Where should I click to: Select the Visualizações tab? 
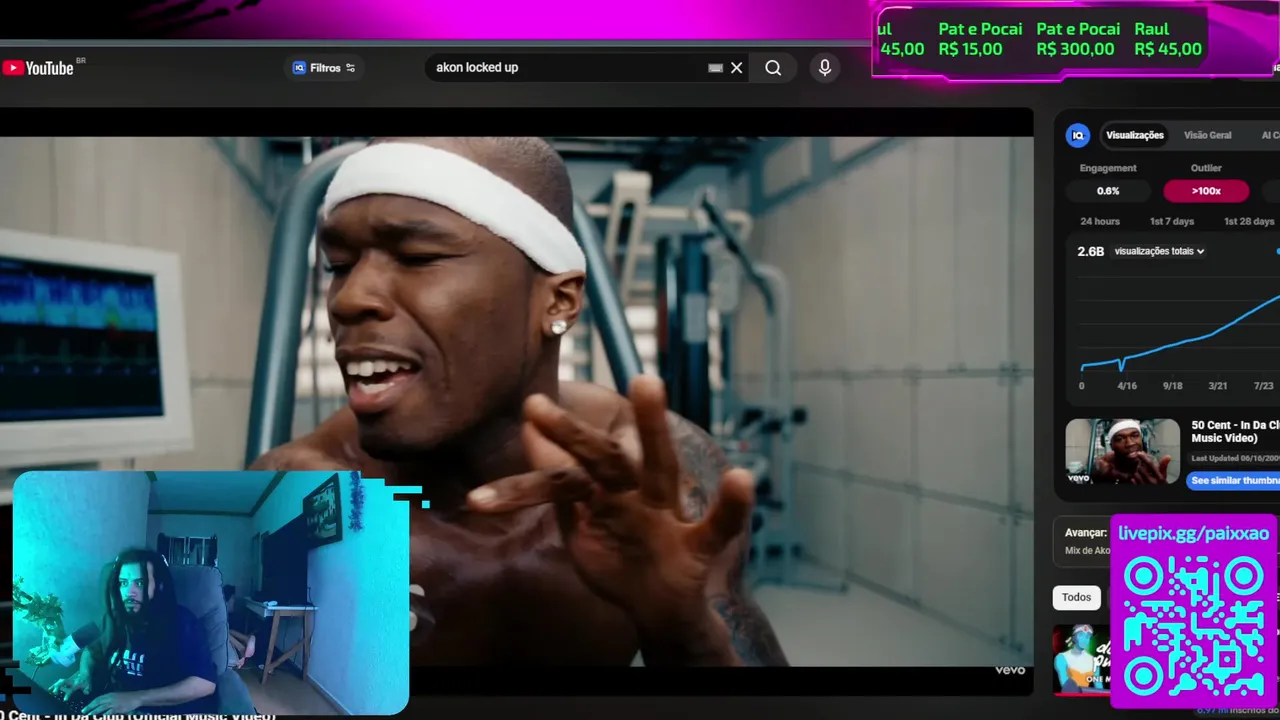pos(1135,135)
